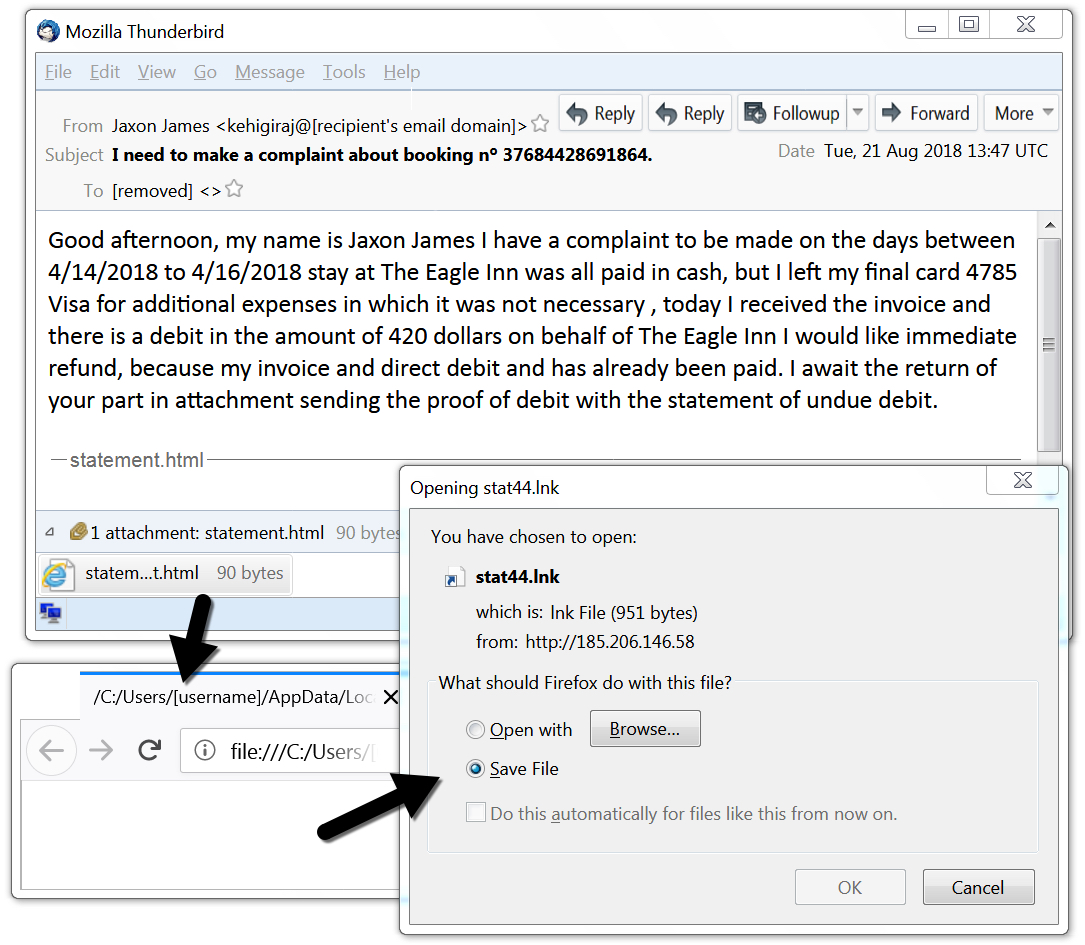Open the View menu
Viewport: 1085px width, 945px height.
156,72
